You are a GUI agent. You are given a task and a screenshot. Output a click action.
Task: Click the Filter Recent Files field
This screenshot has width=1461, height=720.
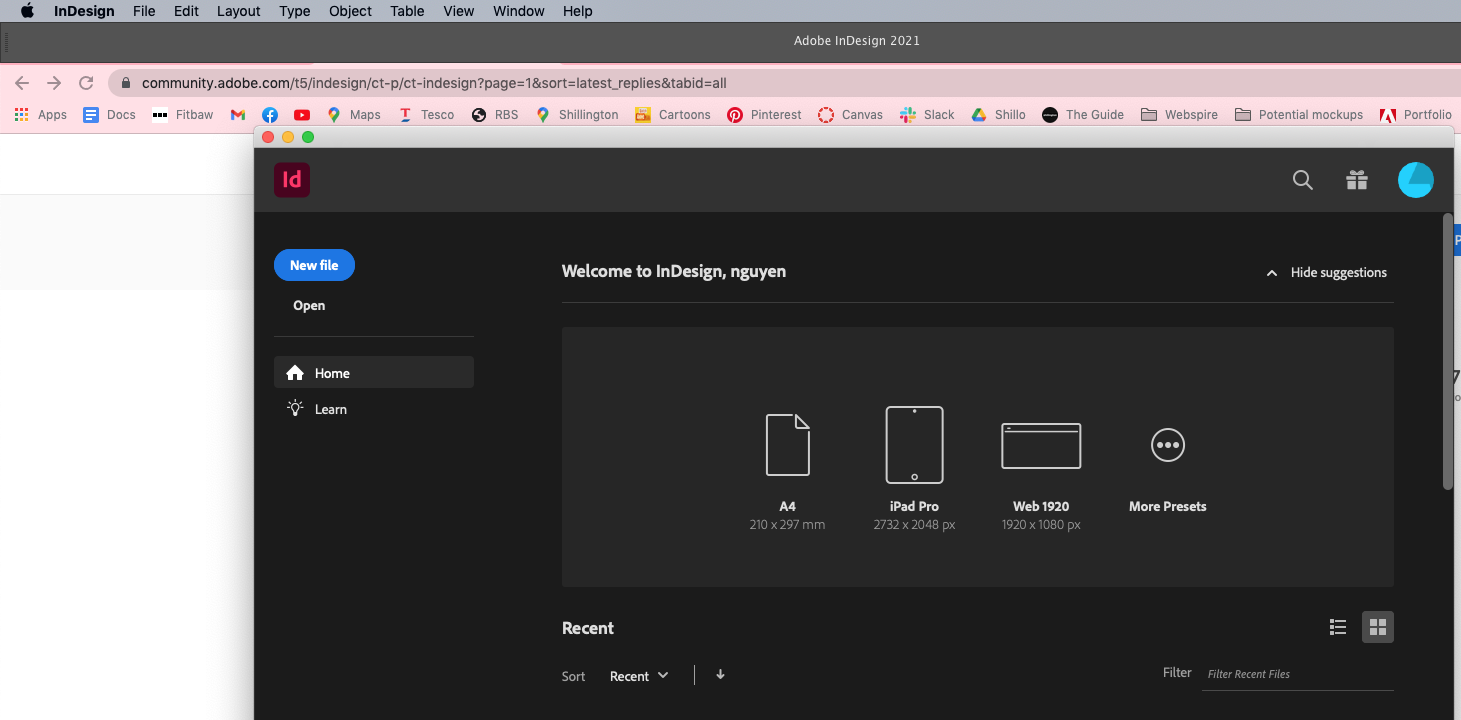click(x=1290, y=673)
